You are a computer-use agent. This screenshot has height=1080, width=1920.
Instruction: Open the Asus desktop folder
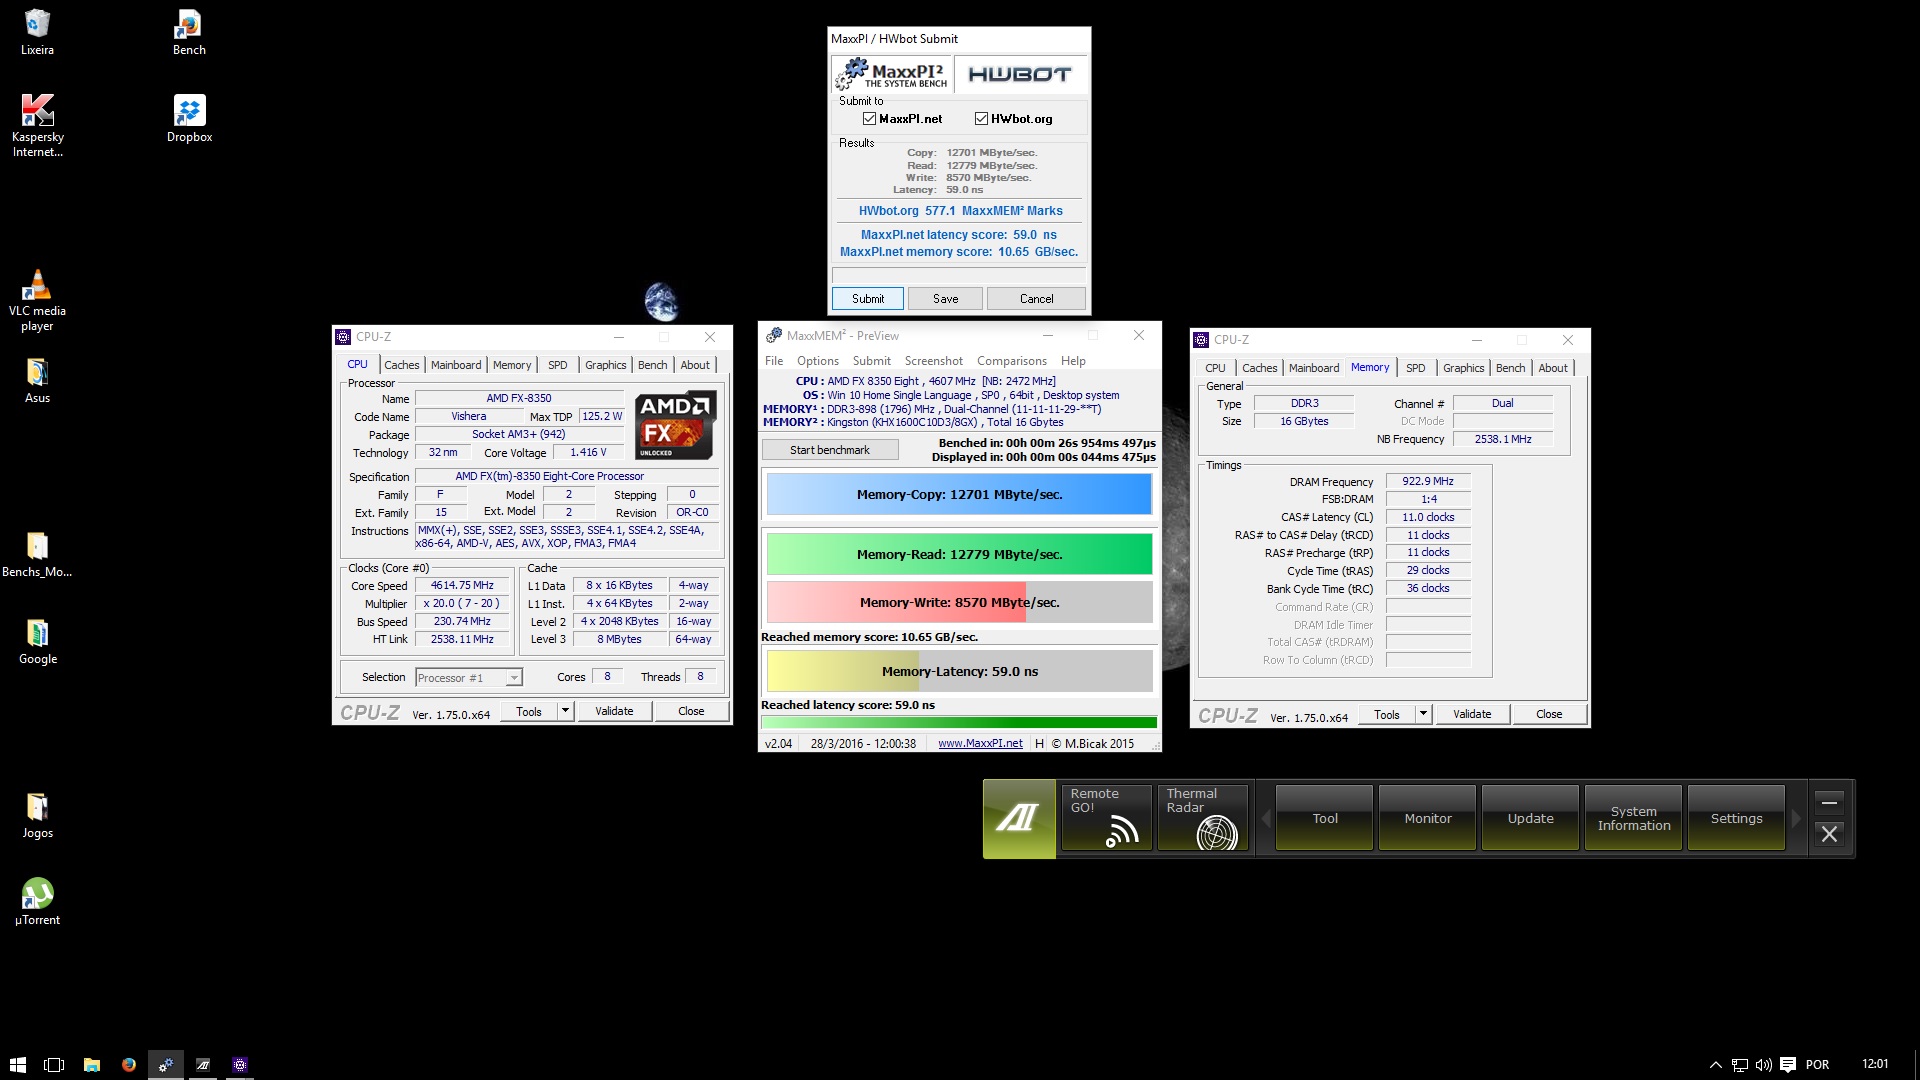click(37, 380)
